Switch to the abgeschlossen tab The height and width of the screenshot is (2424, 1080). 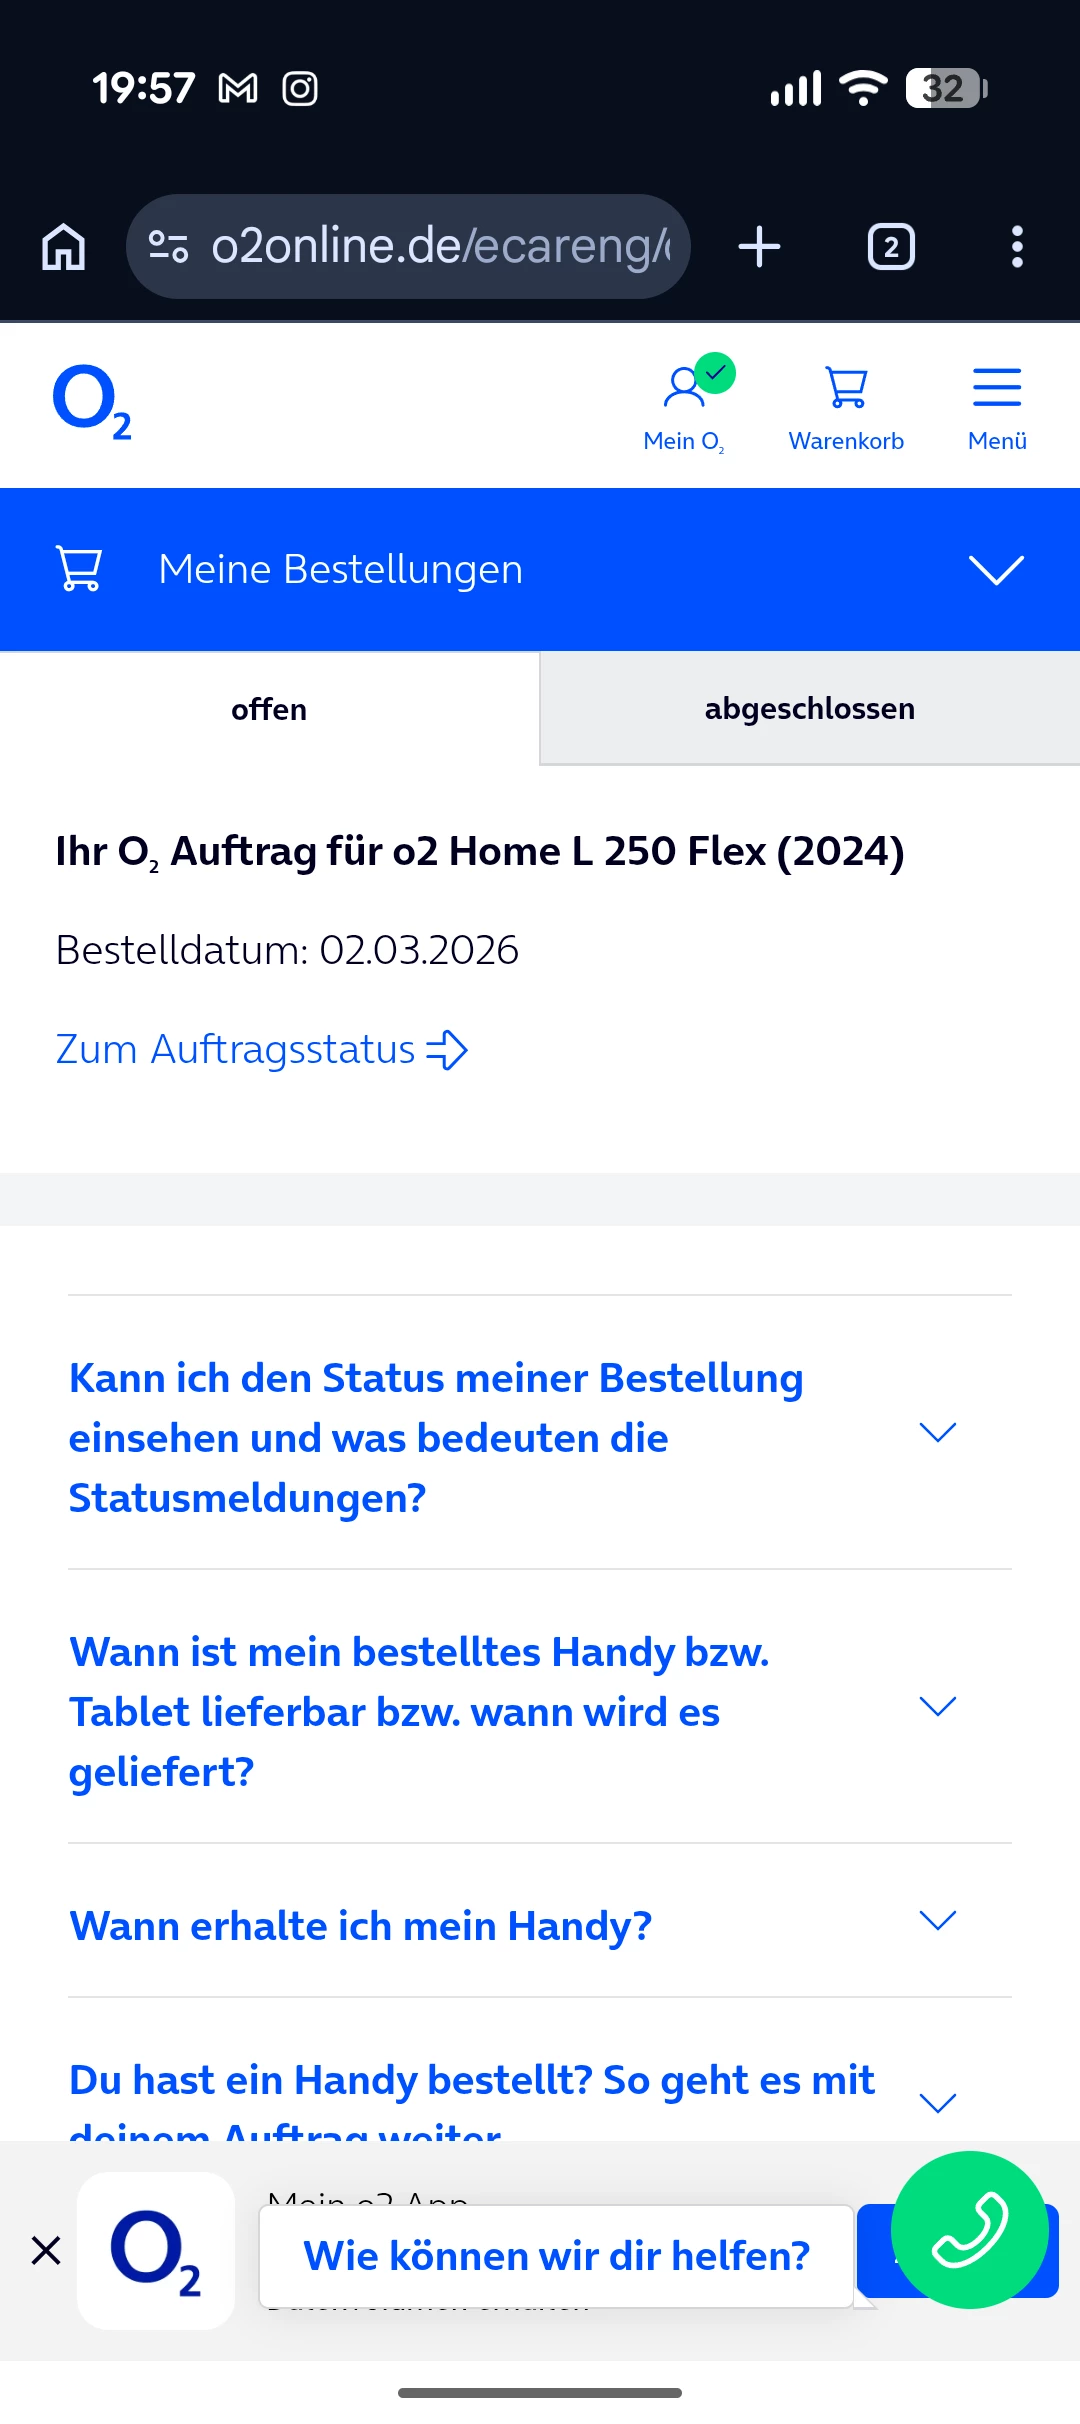[809, 709]
